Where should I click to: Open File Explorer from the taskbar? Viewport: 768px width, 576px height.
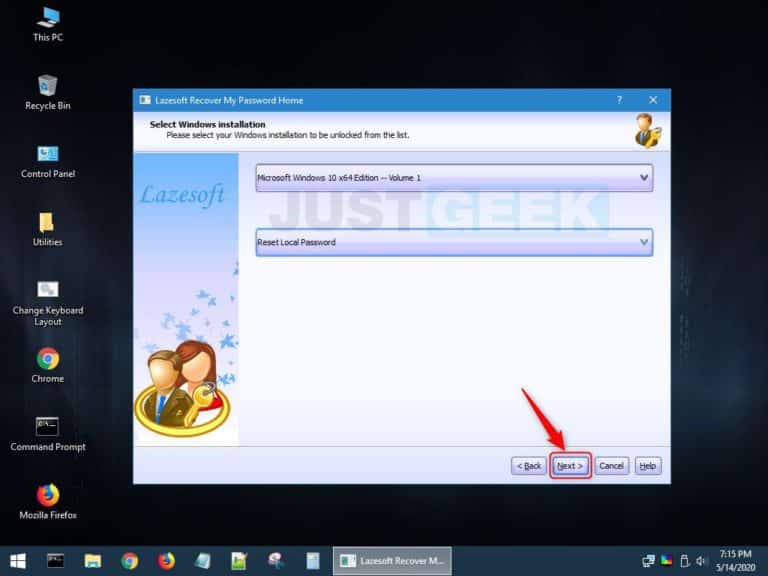[93, 561]
